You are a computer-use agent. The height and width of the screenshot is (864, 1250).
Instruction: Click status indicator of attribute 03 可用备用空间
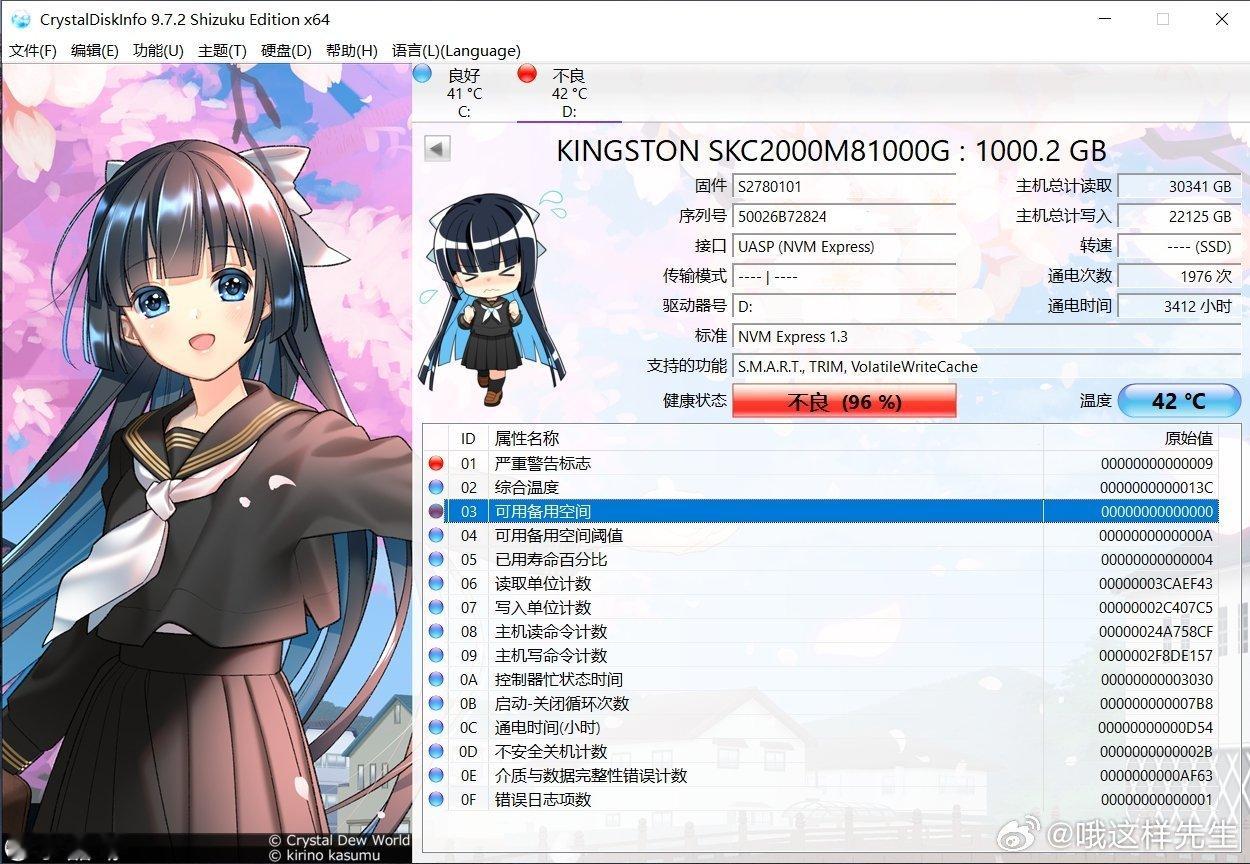(x=436, y=511)
